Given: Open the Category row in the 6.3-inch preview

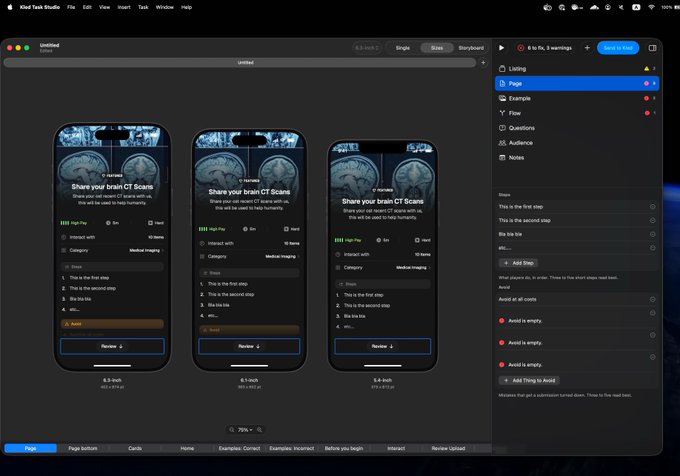Looking at the screenshot, I should 112,250.
